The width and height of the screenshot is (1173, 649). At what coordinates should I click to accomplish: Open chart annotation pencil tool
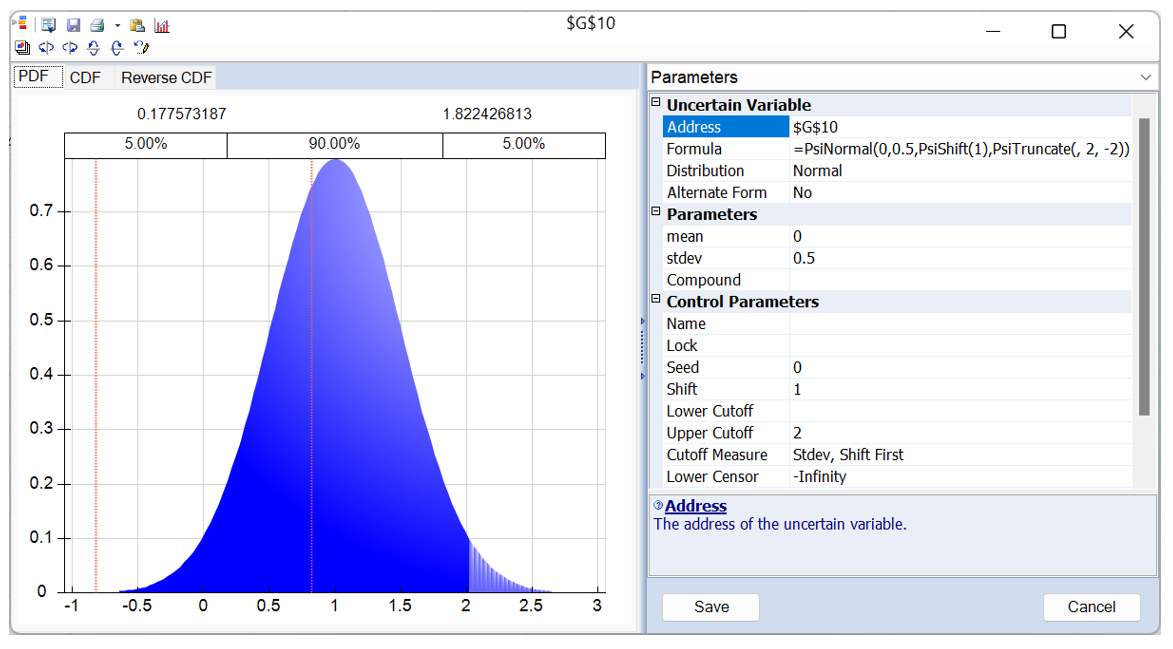(142, 47)
